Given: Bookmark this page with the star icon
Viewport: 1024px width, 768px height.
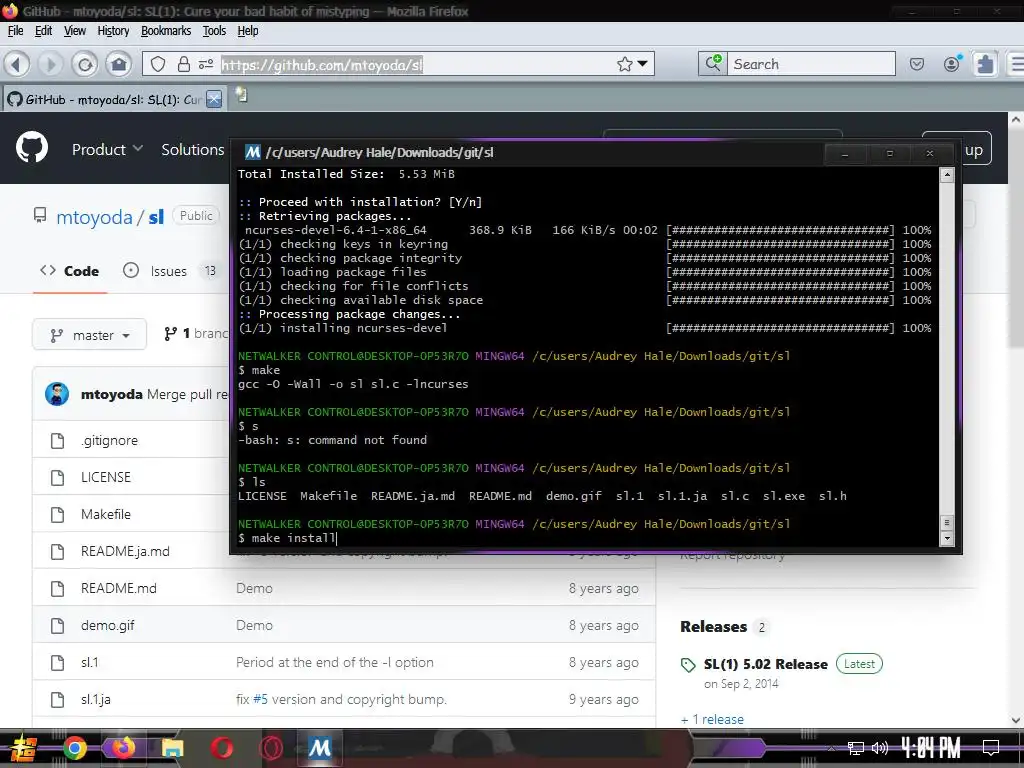Looking at the screenshot, I should 625,64.
